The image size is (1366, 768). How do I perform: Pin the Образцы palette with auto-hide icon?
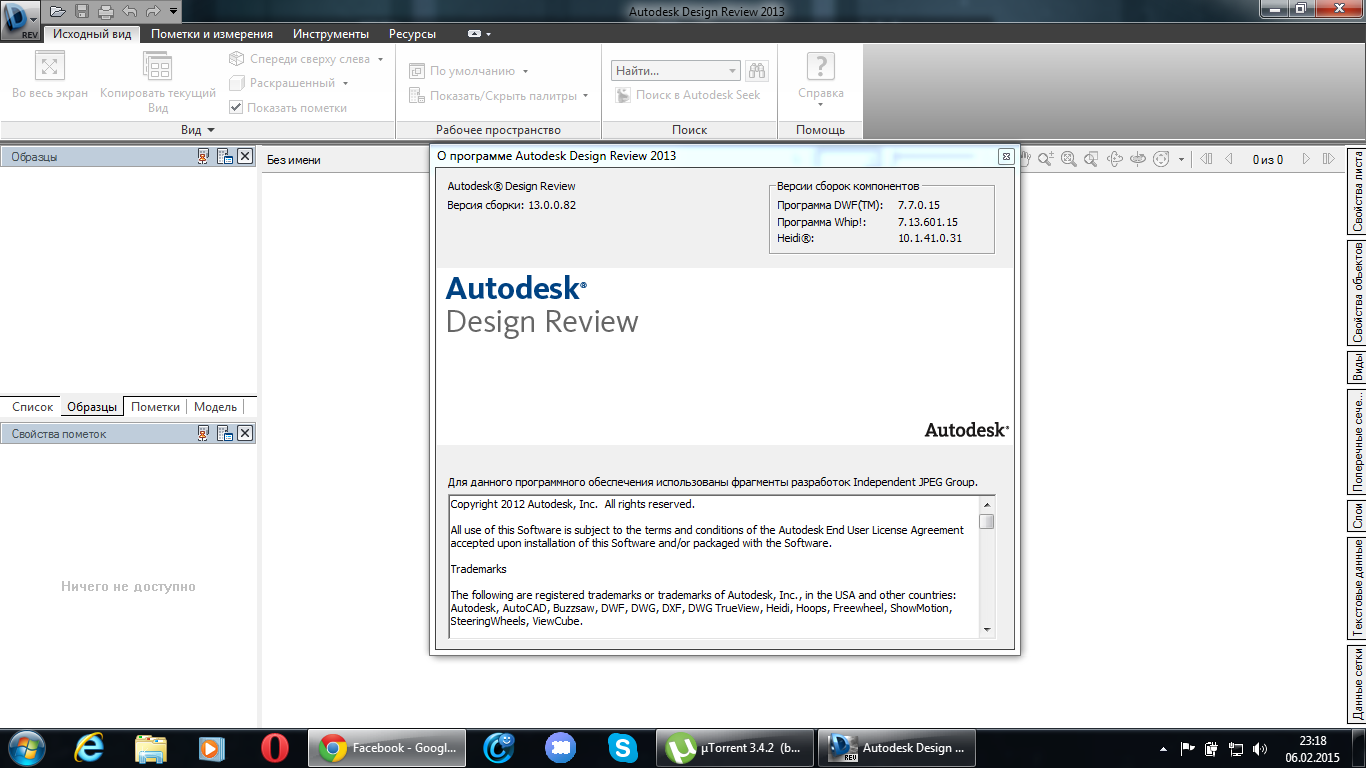[203, 156]
